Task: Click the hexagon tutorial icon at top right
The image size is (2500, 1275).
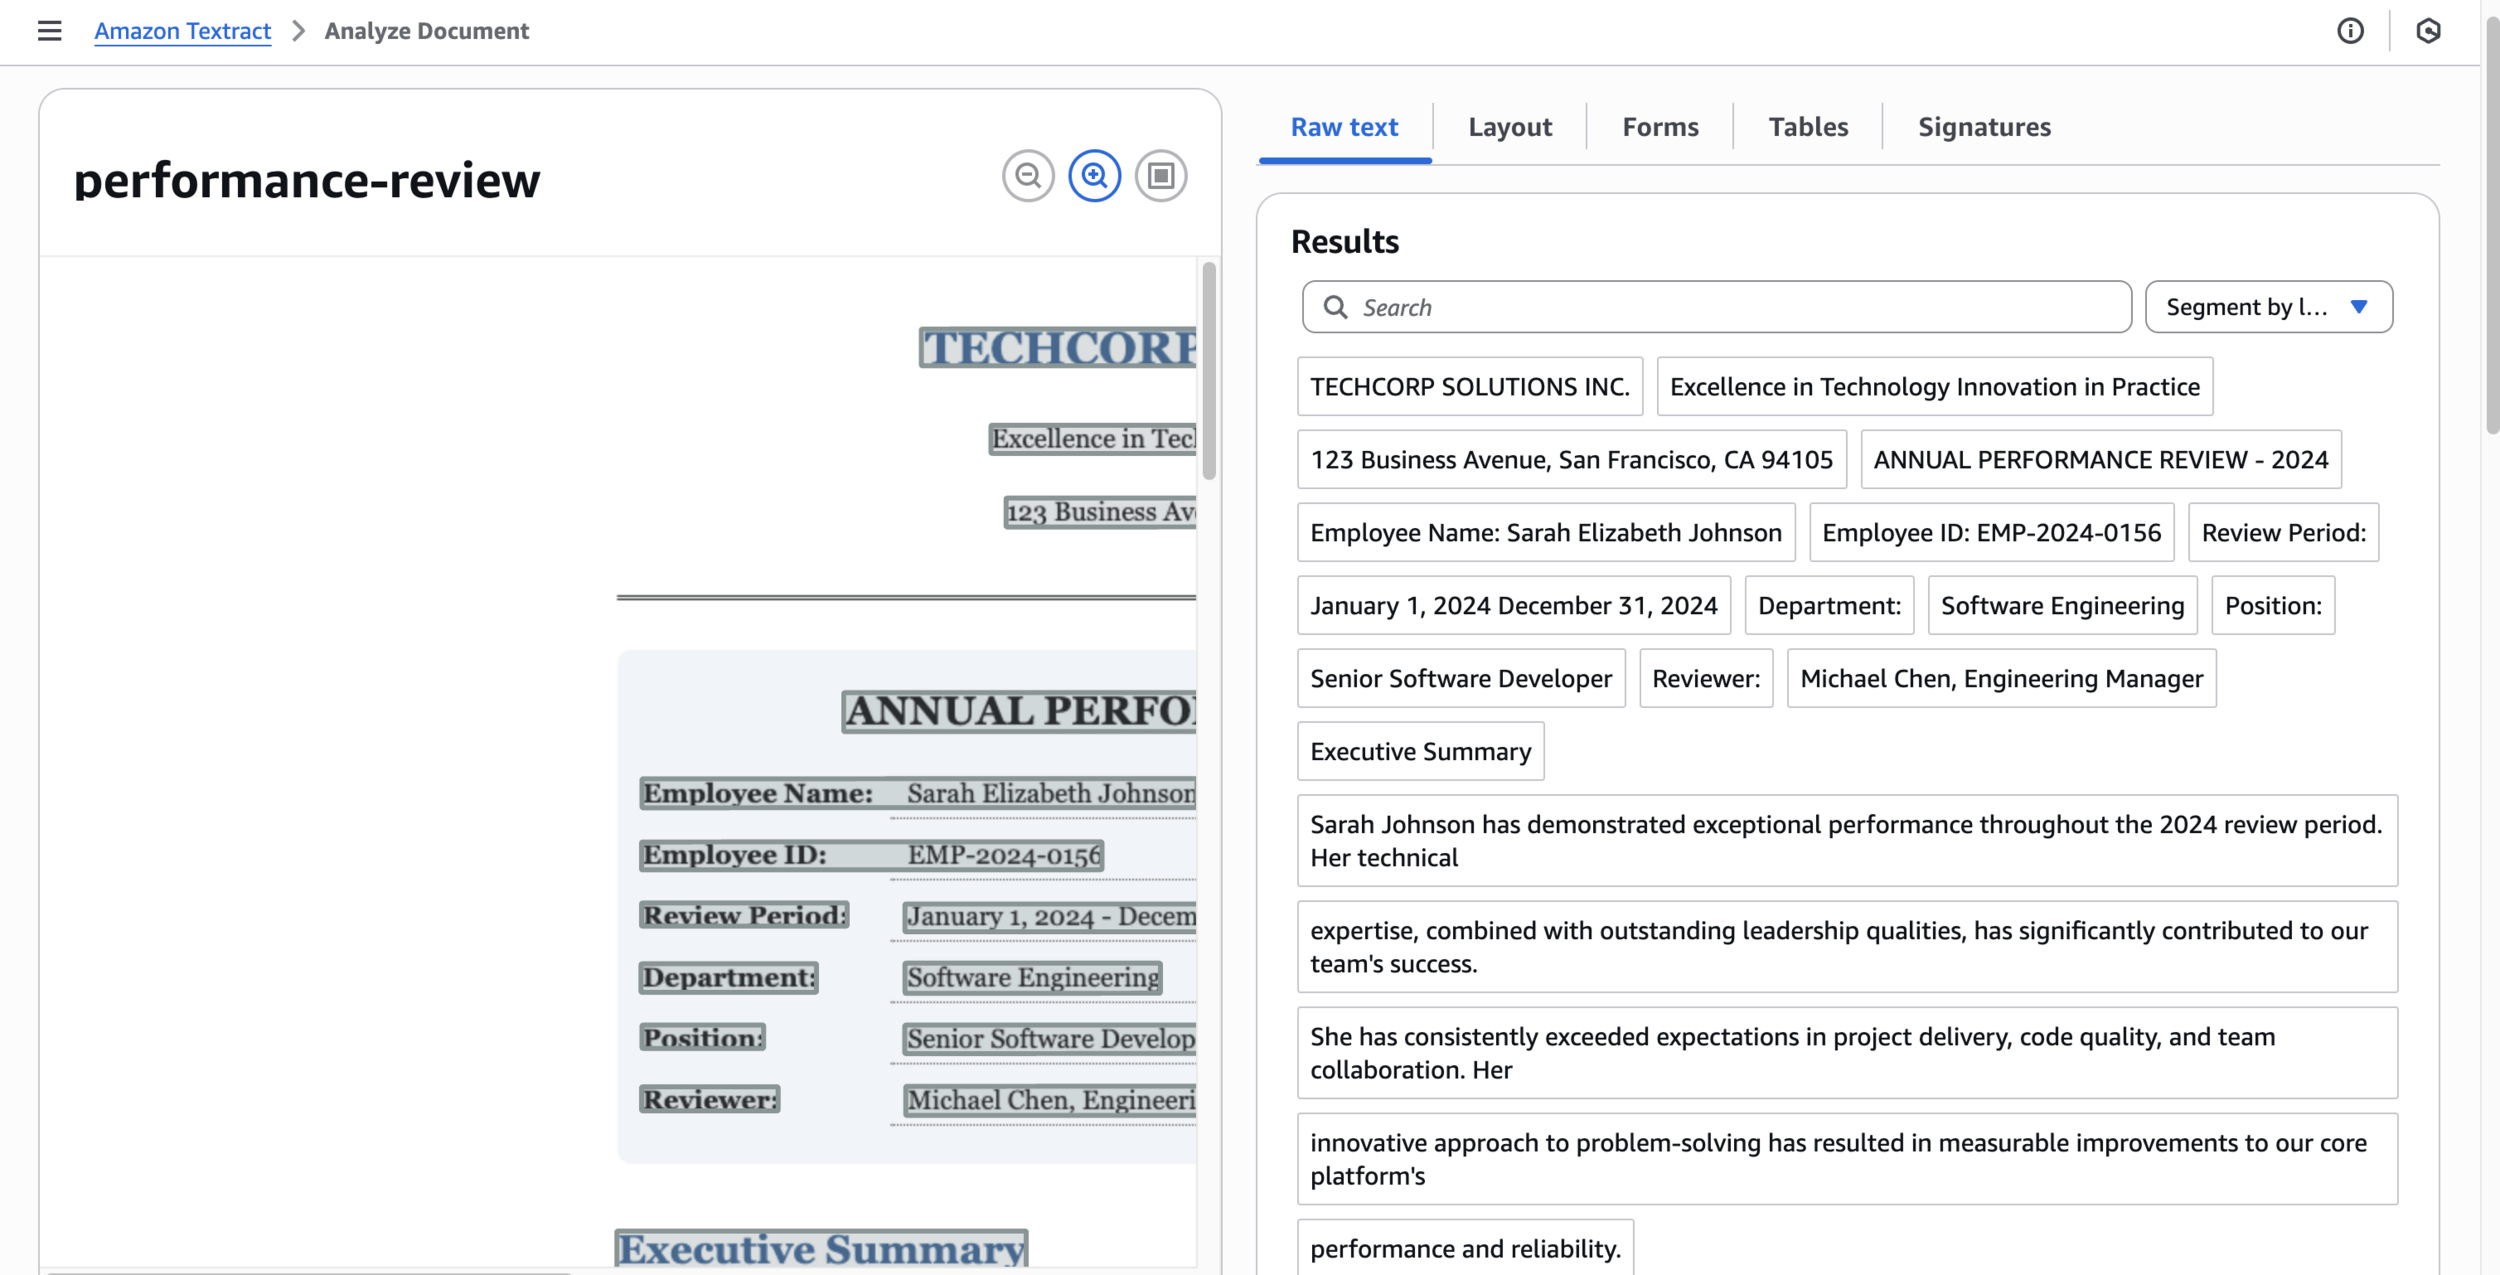Action: (2428, 31)
